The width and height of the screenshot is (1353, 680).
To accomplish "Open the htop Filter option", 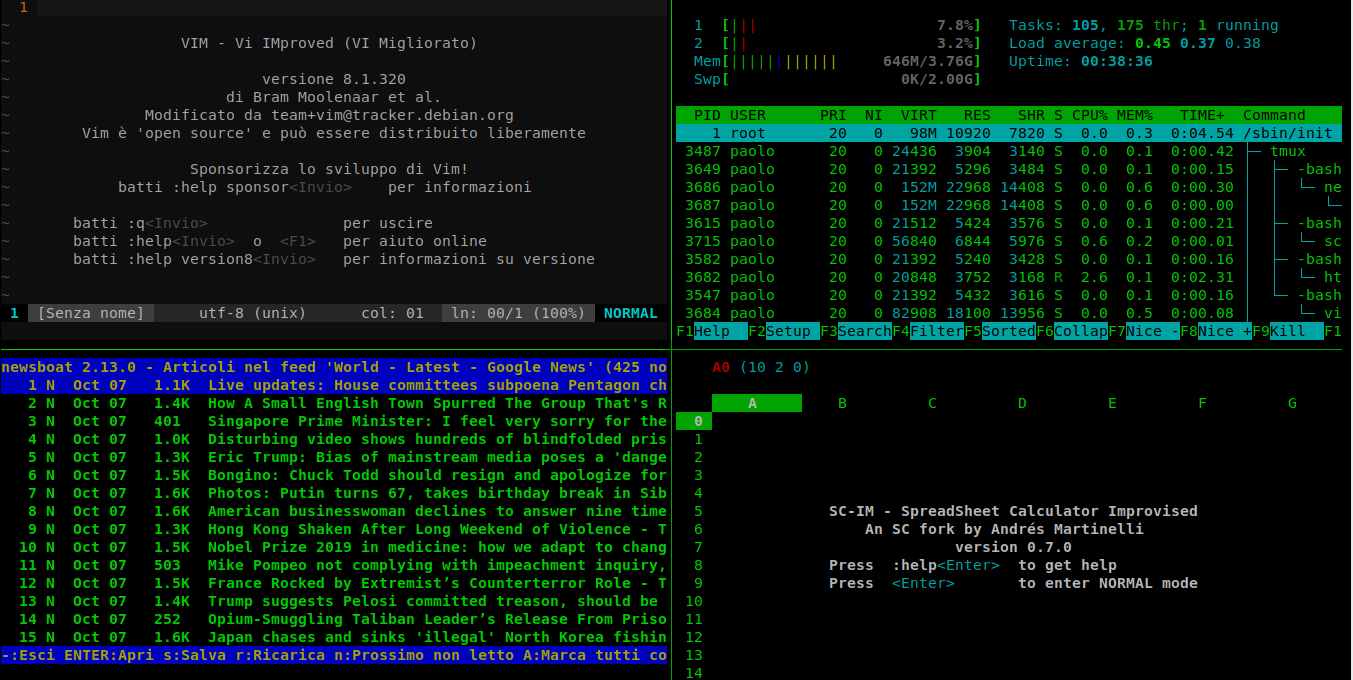I will pyautogui.click(x=936, y=331).
